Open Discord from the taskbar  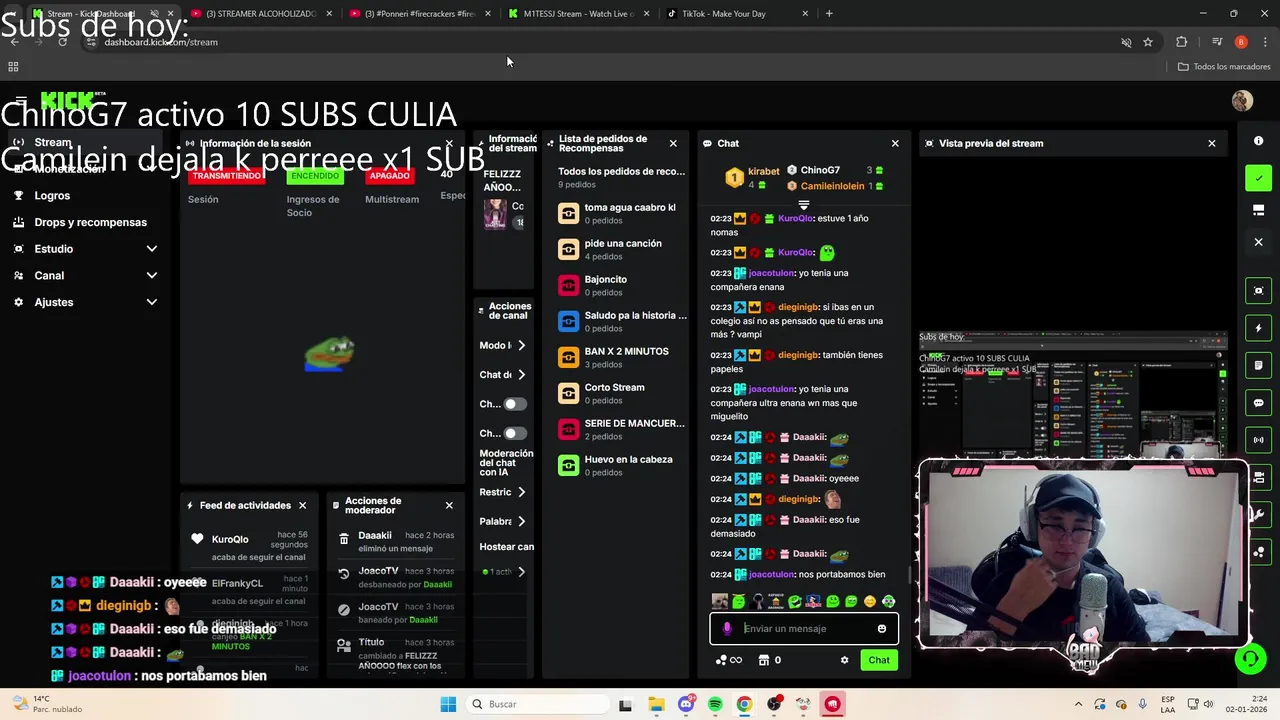[x=685, y=704]
